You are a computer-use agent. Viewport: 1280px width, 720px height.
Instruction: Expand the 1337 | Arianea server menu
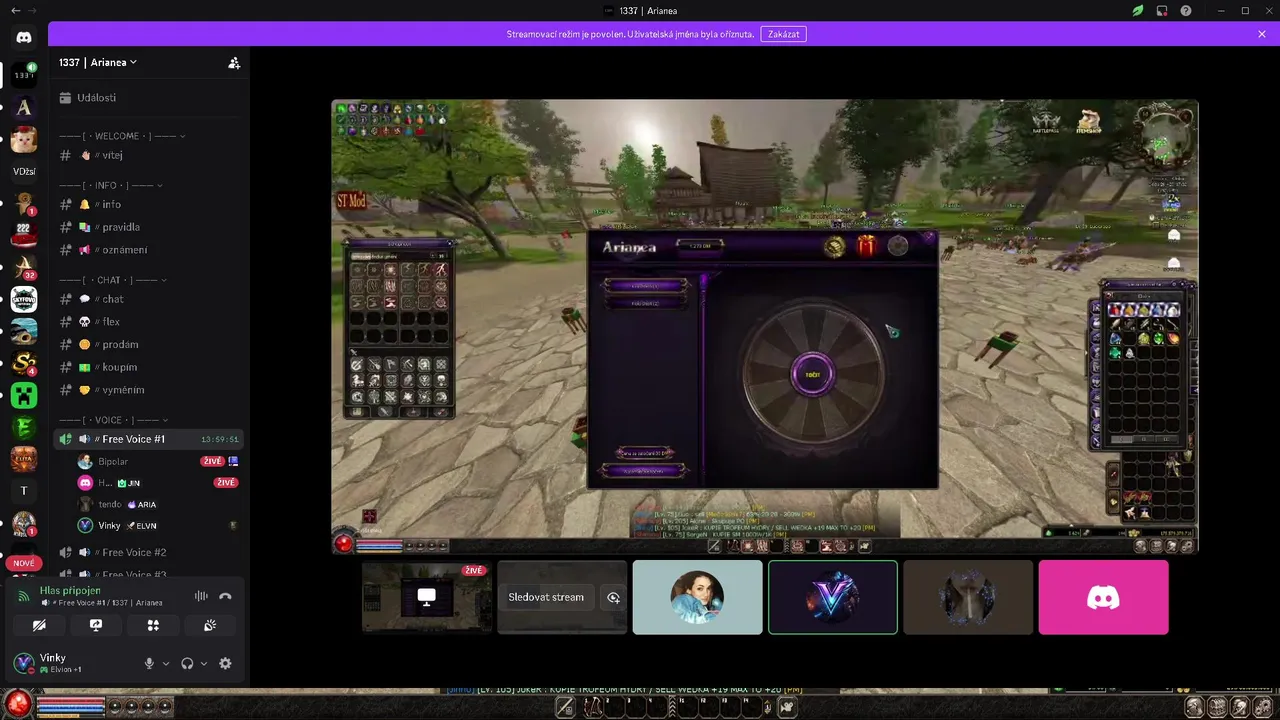[x=98, y=62]
